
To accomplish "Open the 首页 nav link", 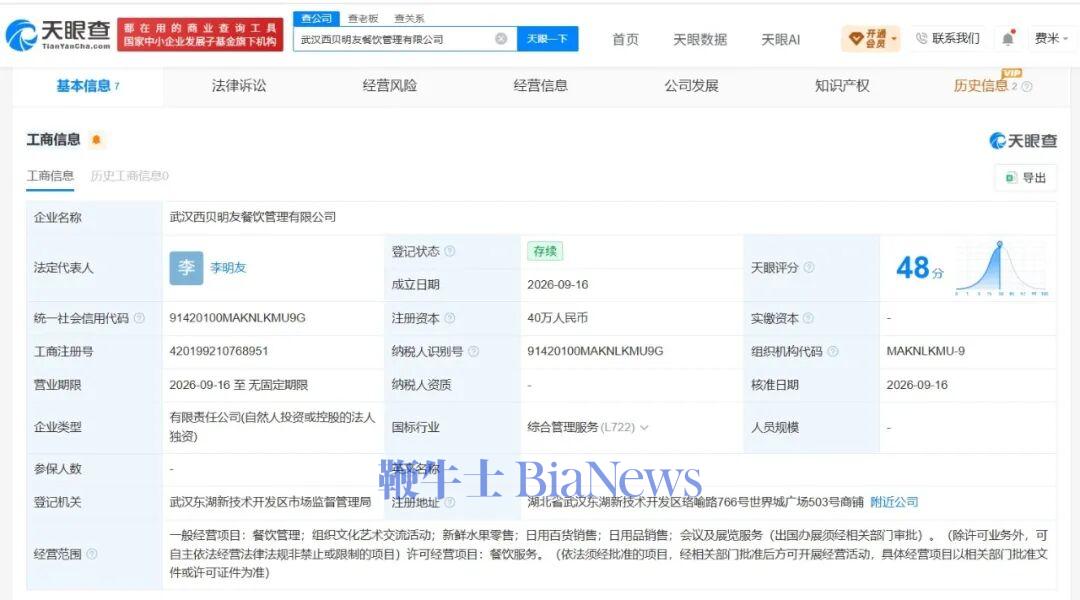I will coord(625,39).
